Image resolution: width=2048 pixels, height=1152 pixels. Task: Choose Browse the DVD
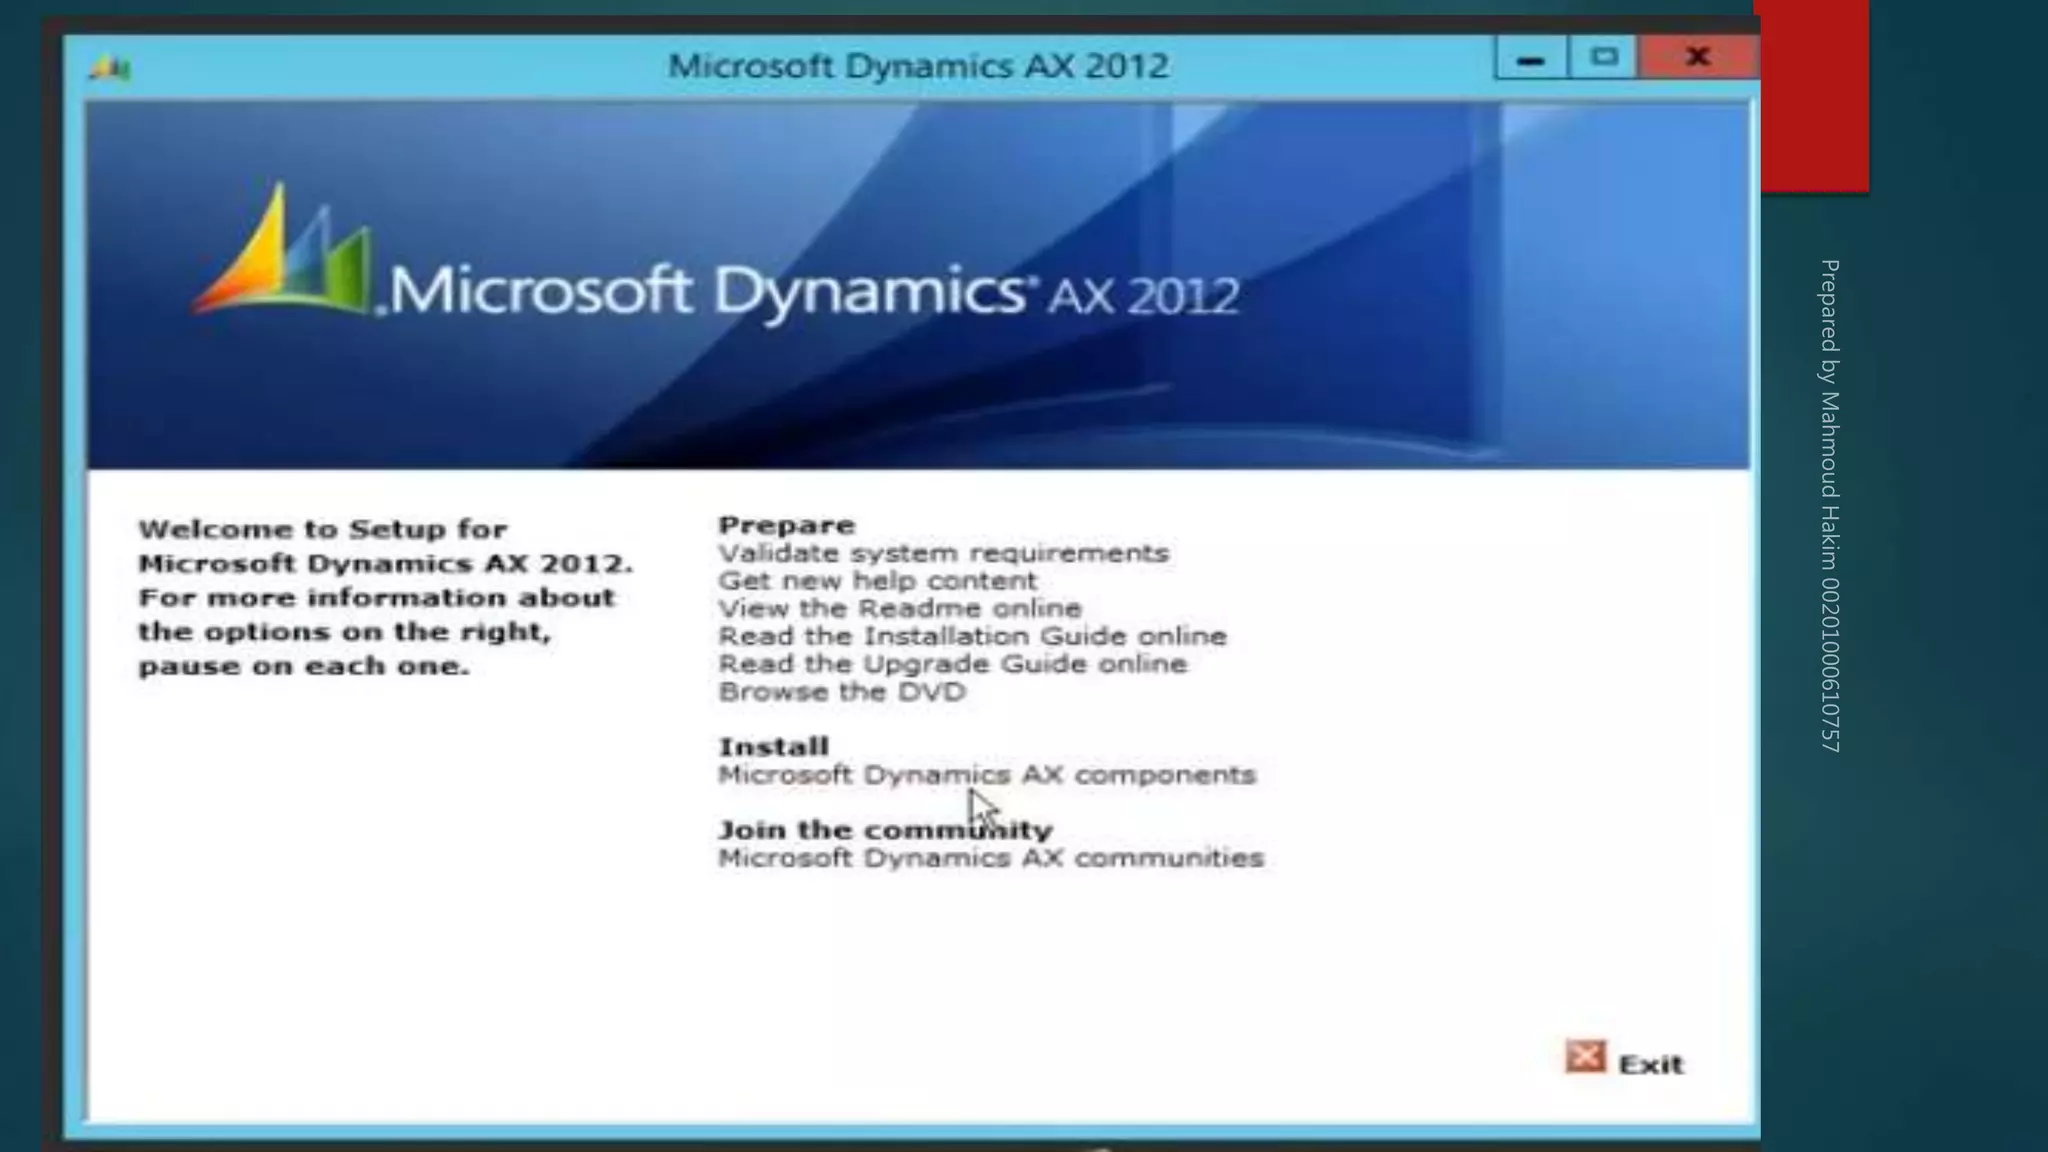842,692
